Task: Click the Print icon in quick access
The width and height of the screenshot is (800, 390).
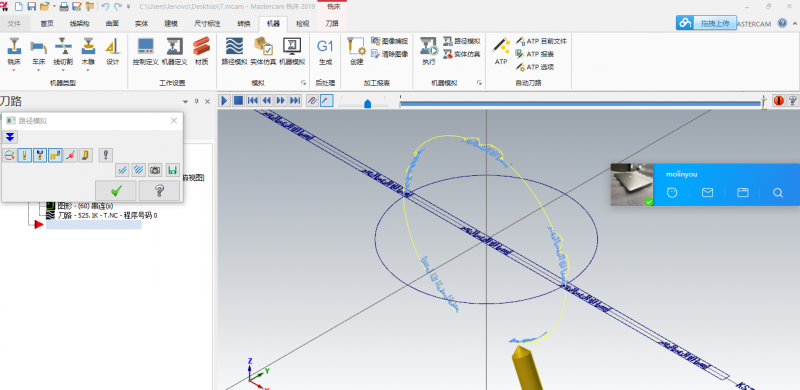Action: click(64, 7)
